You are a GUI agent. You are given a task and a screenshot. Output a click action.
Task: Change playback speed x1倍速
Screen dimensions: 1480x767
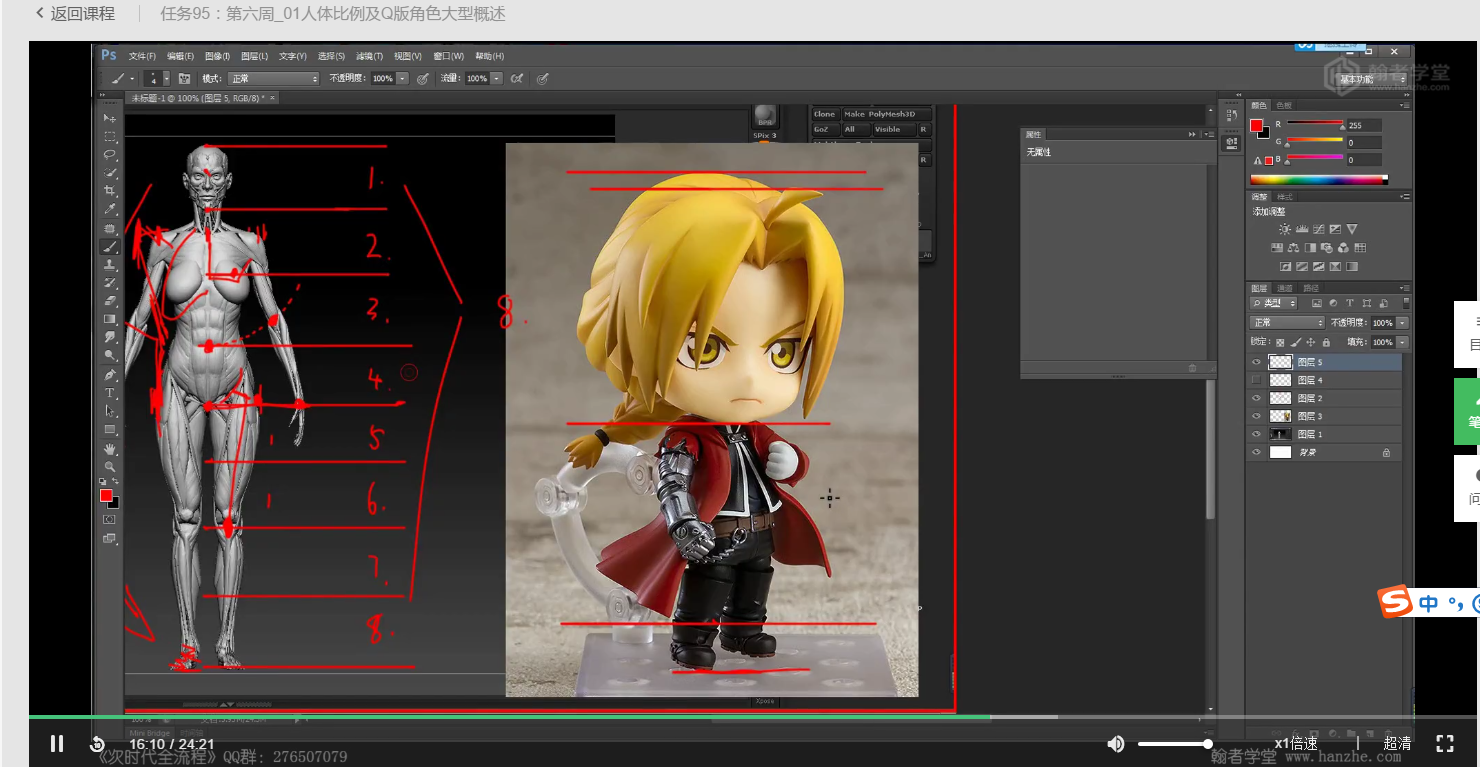coord(1296,743)
